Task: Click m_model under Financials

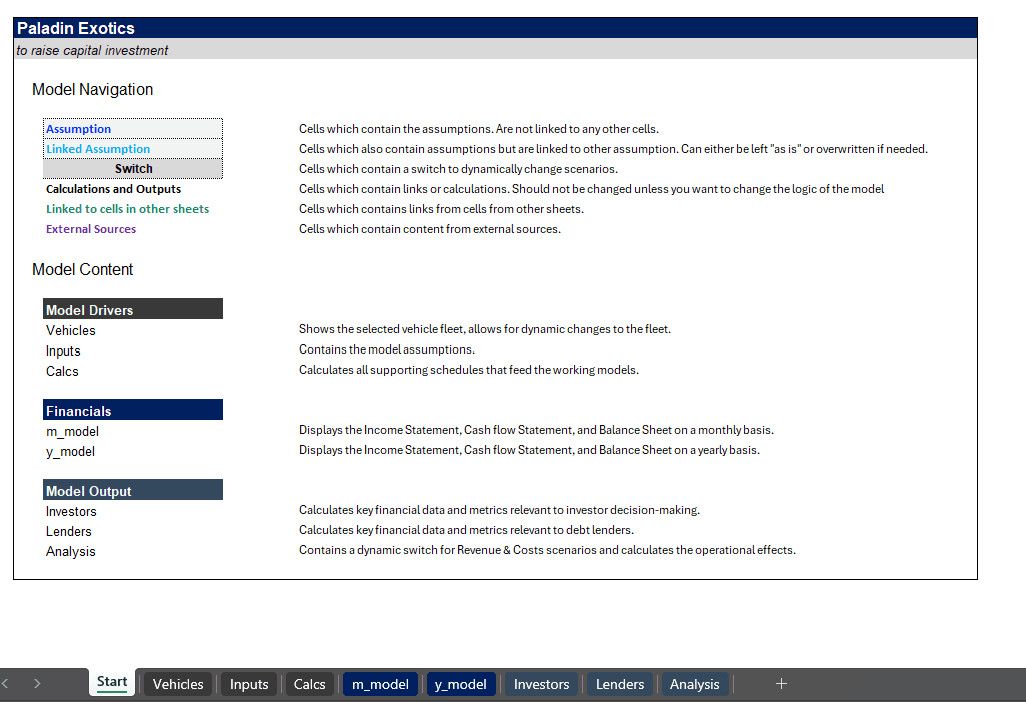Action: [x=72, y=432]
